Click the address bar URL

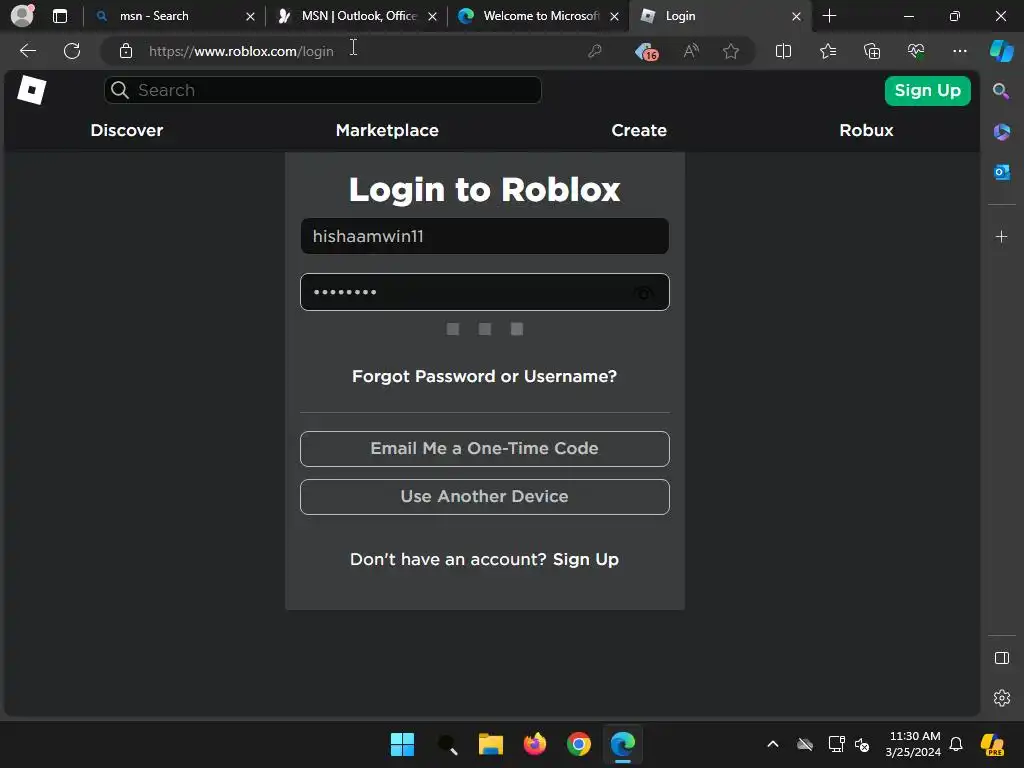[x=241, y=51]
